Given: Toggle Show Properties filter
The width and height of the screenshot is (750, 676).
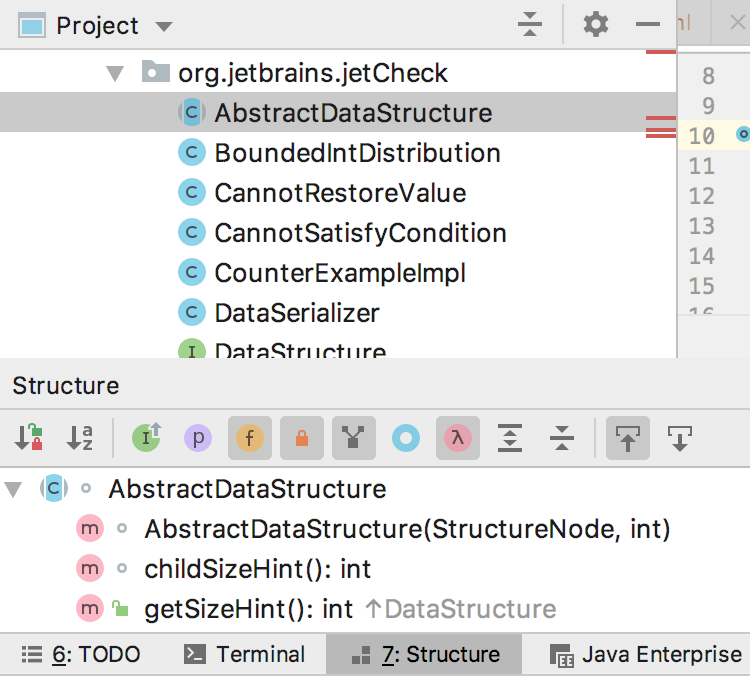Looking at the screenshot, I should [198, 438].
